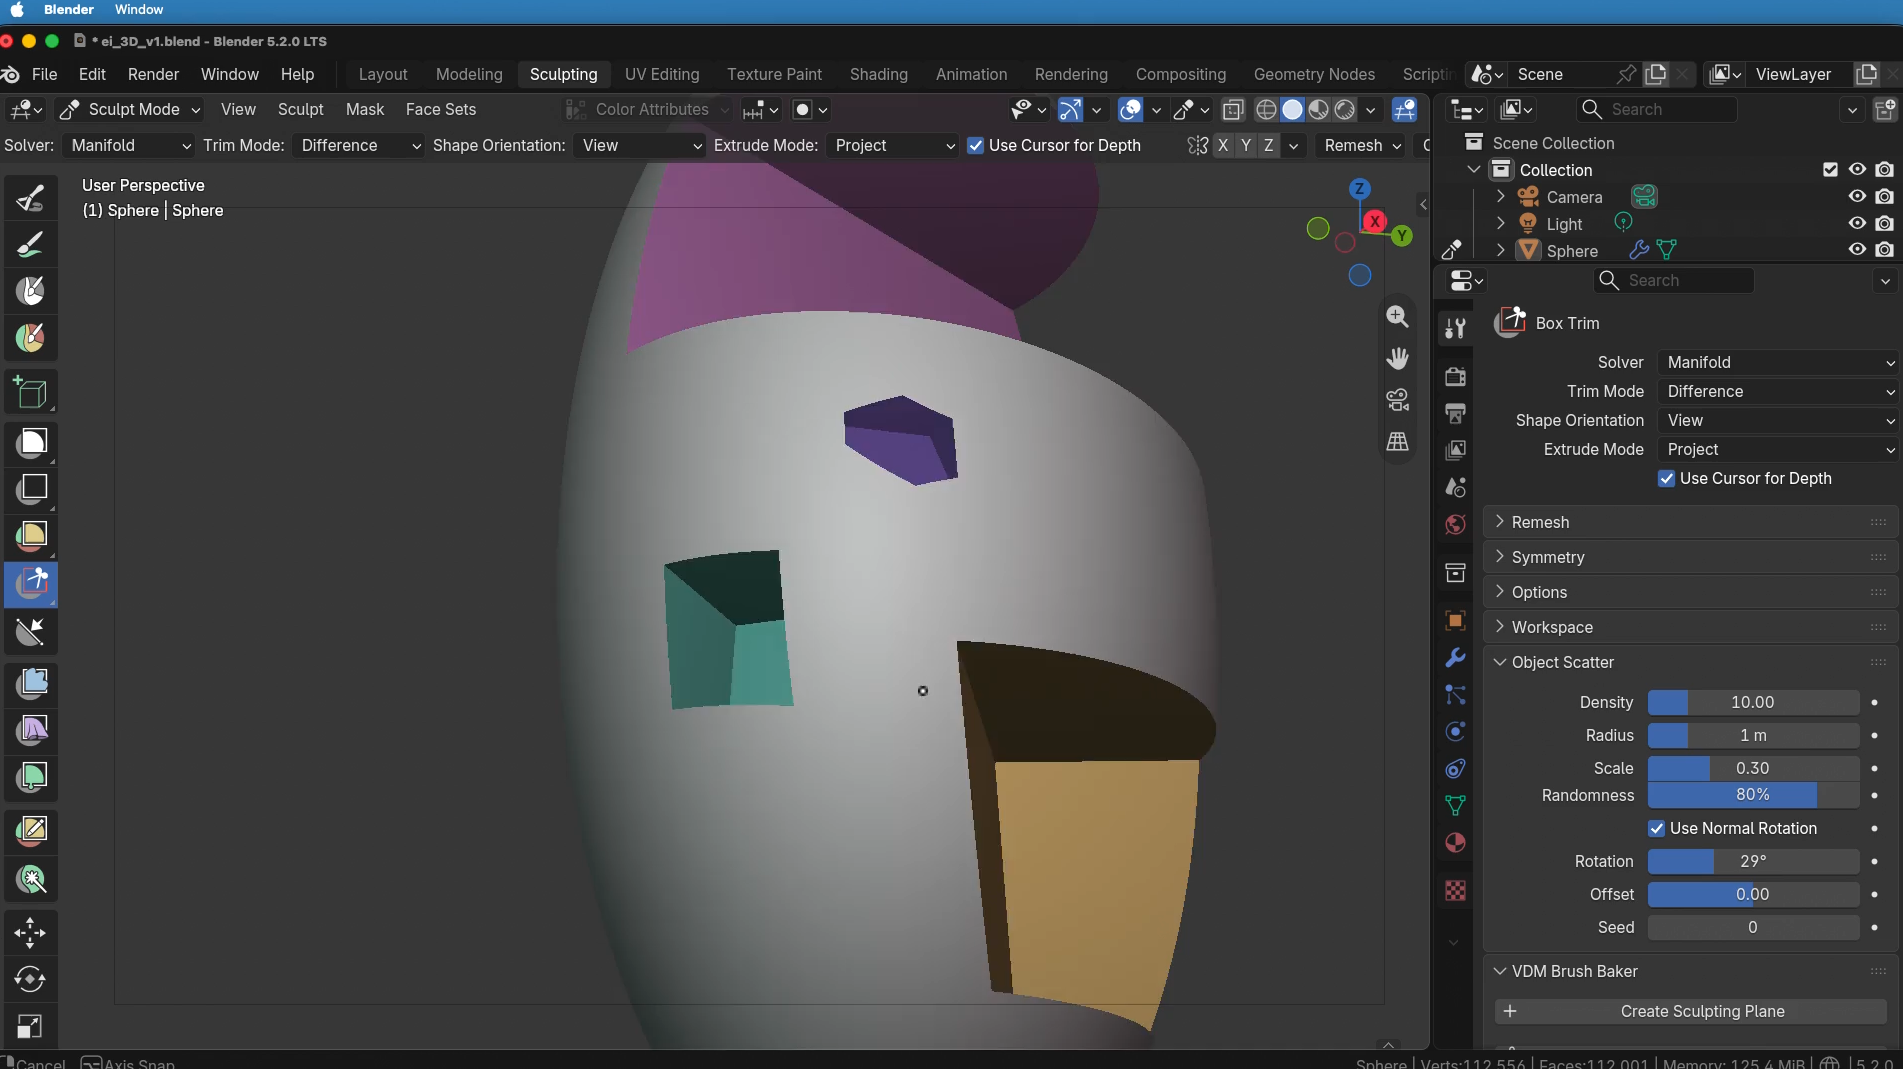Hide the Sphere object eye toggle
The width and height of the screenshot is (1903, 1069).
tap(1857, 250)
